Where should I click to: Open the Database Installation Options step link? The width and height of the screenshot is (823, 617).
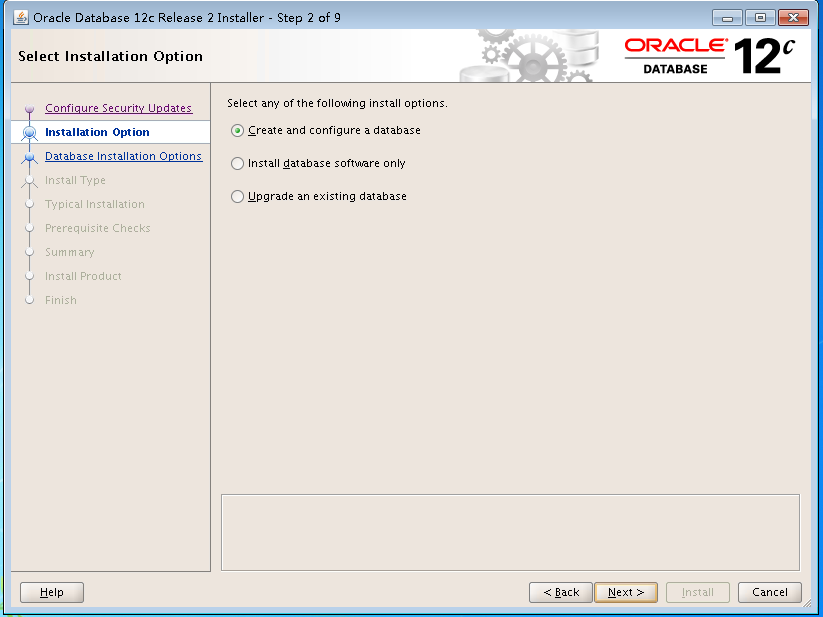(123, 156)
